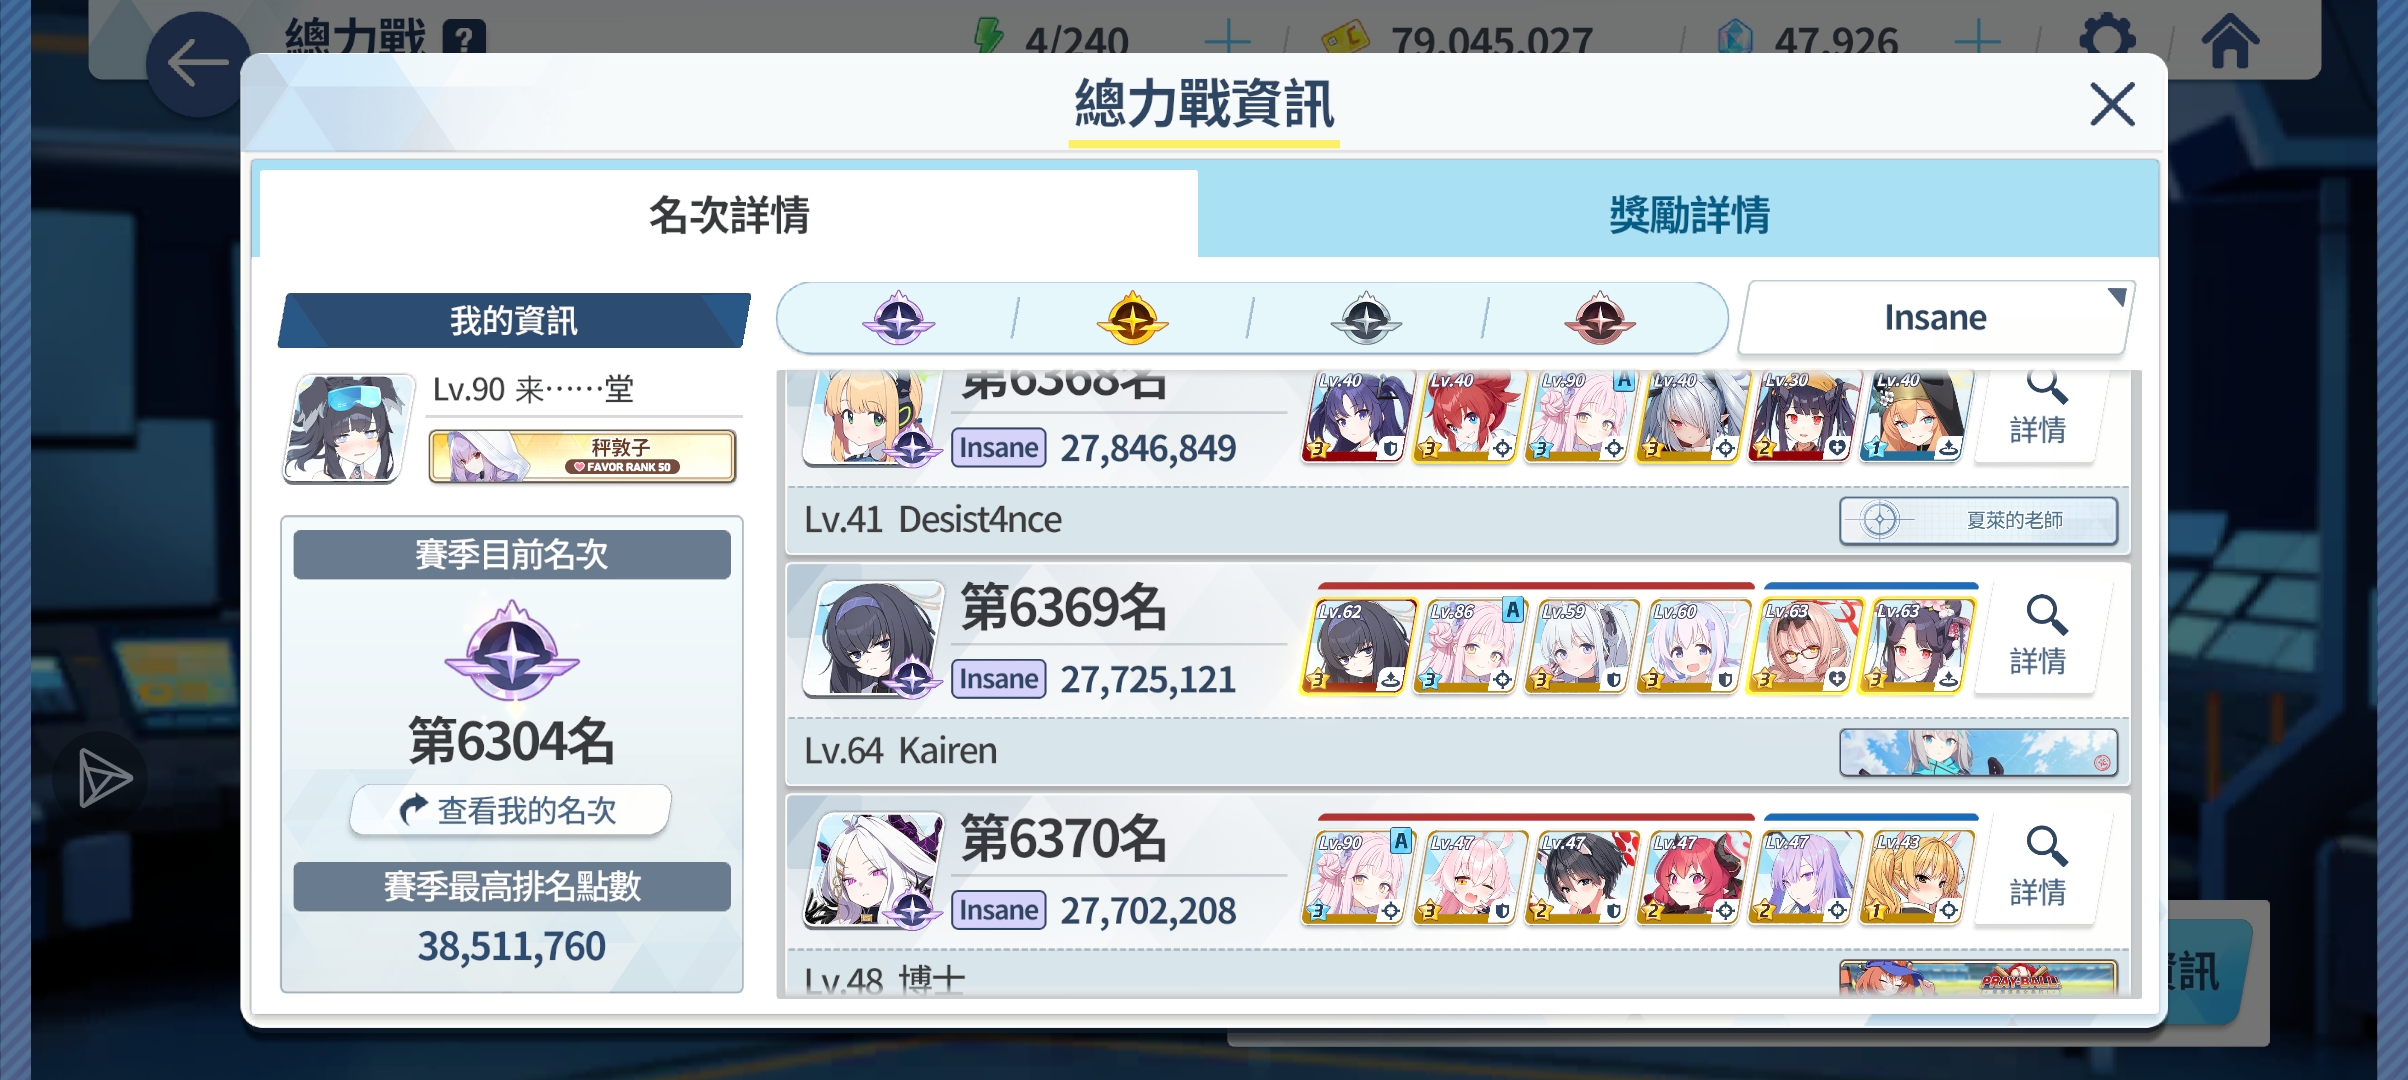
Task: Select the gold rank tier icon
Action: click(1132, 319)
